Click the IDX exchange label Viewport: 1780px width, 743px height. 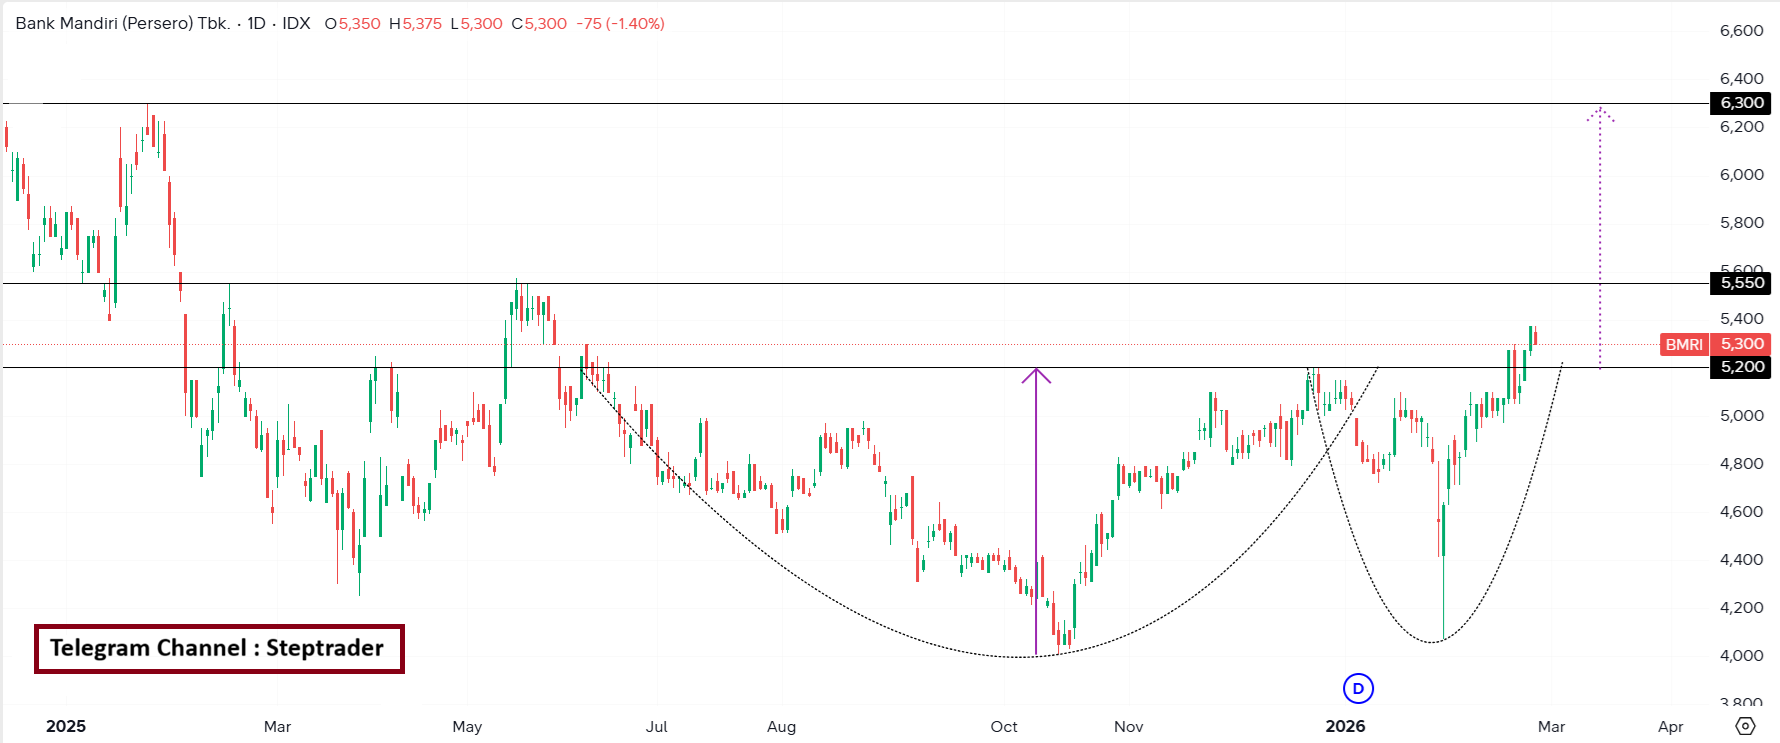pyautogui.click(x=296, y=23)
